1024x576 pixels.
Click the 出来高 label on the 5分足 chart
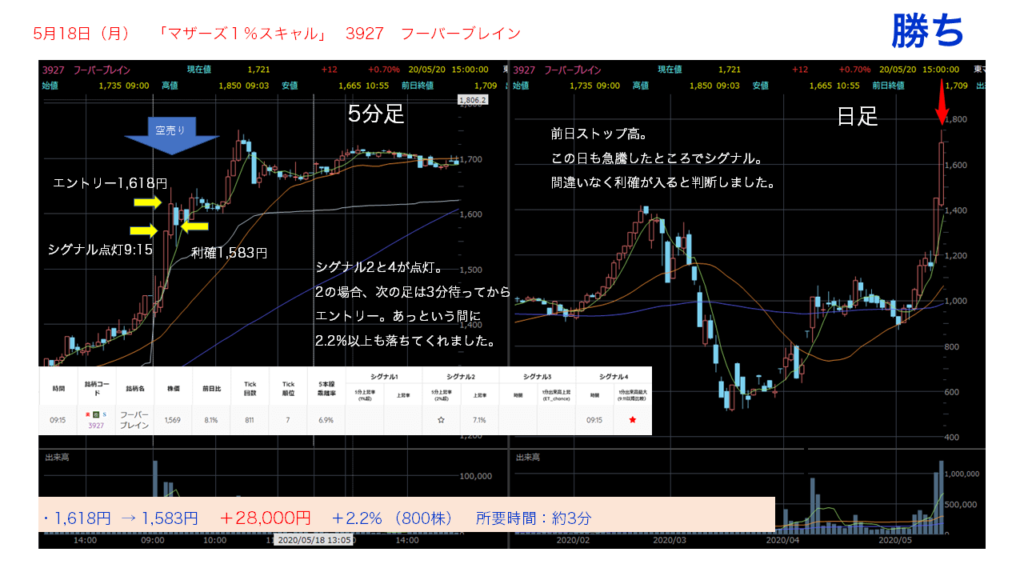coord(57,457)
